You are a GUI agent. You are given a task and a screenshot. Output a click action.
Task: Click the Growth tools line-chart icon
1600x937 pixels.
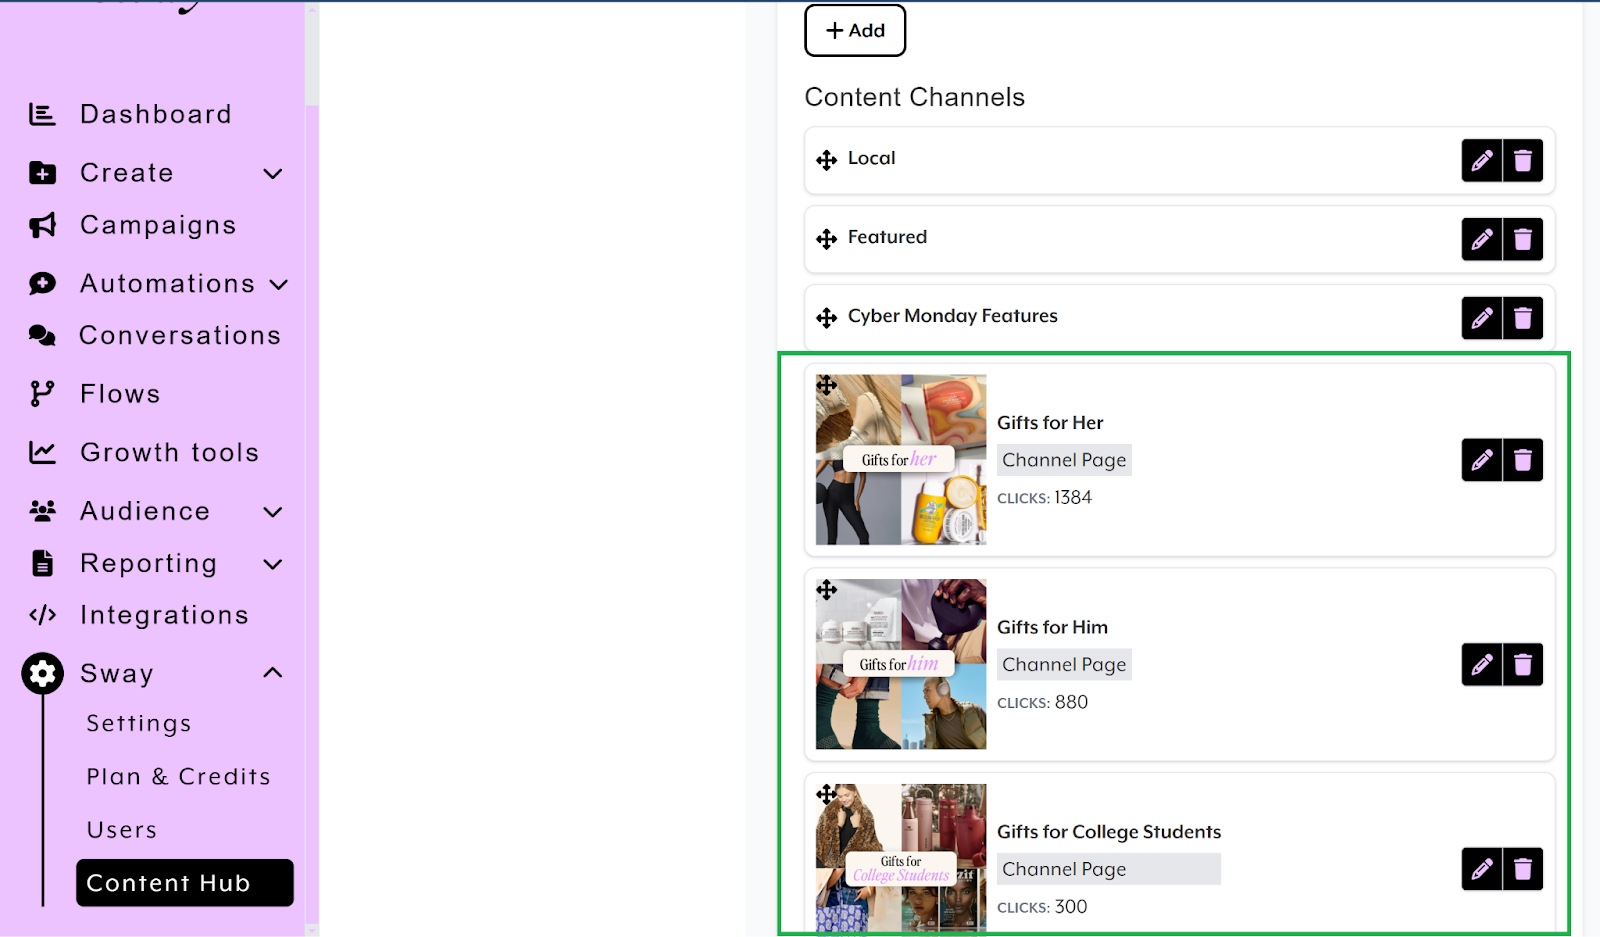[42, 453]
